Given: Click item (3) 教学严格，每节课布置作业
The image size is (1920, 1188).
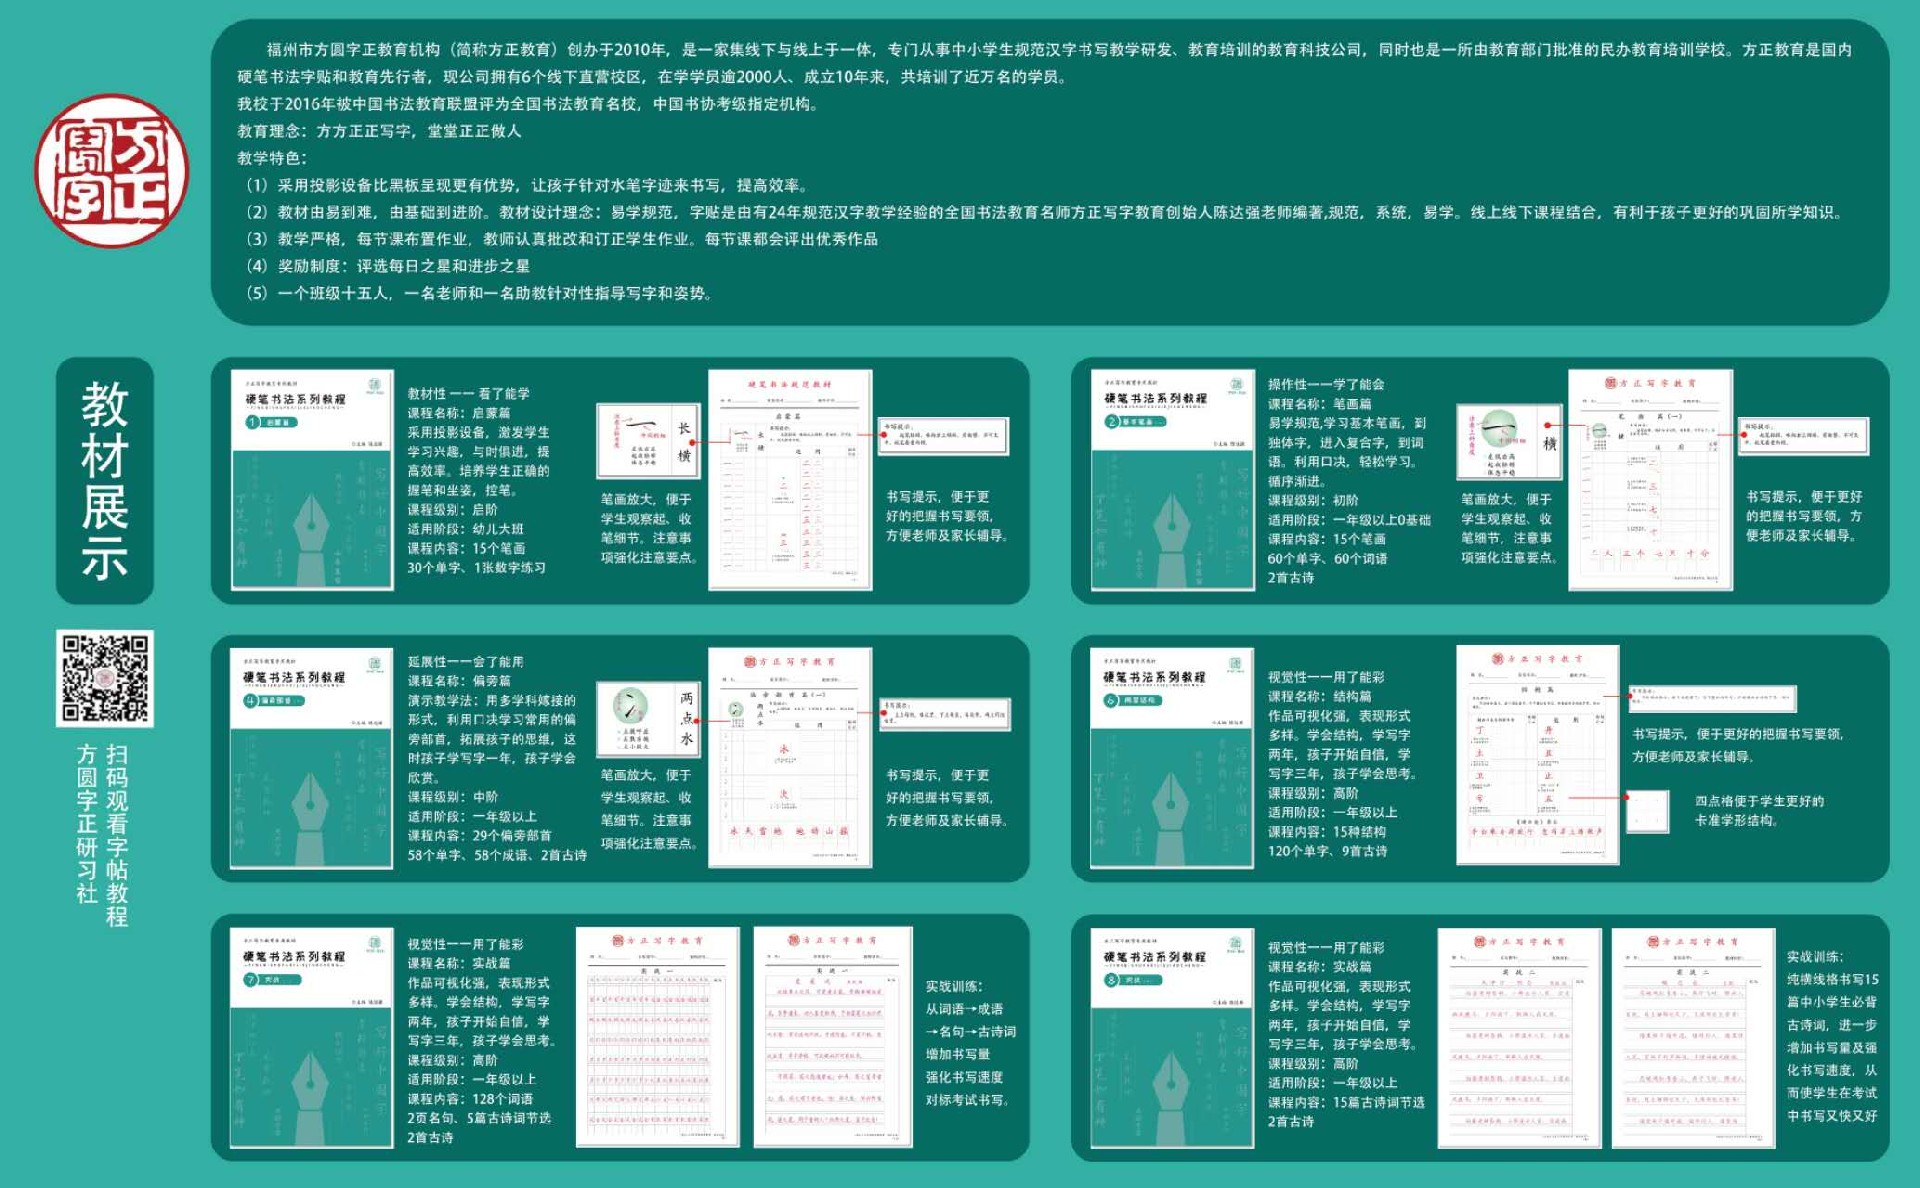Looking at the screenshot, I should (562, 239).
